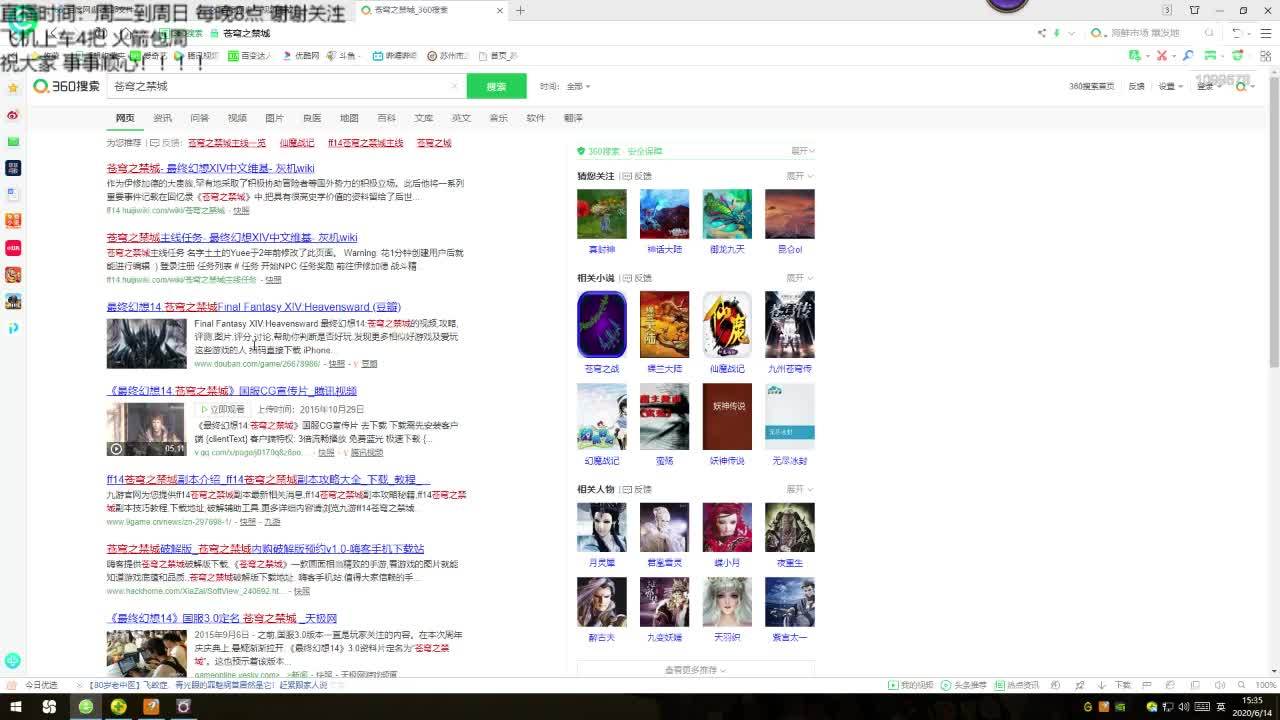The height and width of the screenshot is (720, 1280).
Task: Open the 妖神传说 novel thumbnail
Action: tap(727, 417)
